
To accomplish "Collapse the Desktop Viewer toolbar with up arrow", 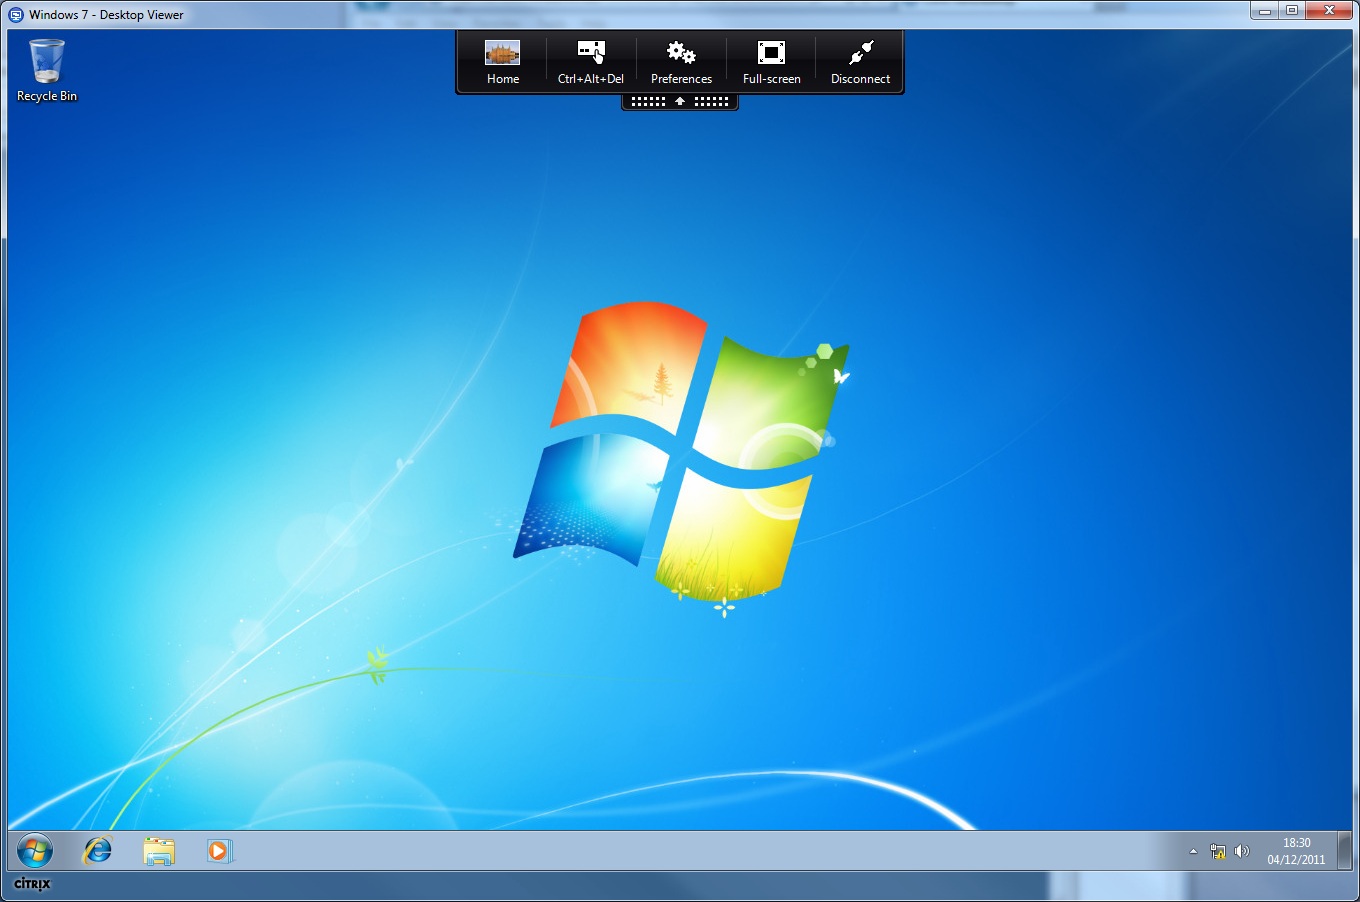I will click(680, 101).
